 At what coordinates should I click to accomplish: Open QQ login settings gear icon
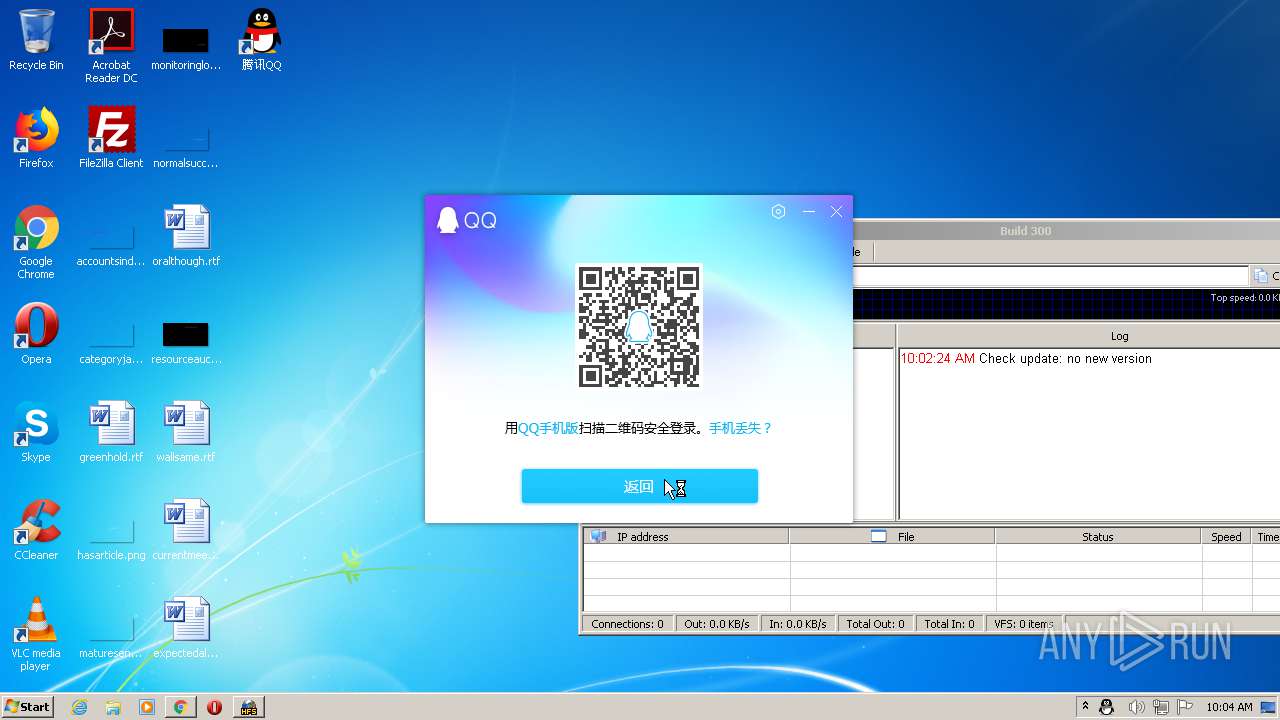point(779,212)
